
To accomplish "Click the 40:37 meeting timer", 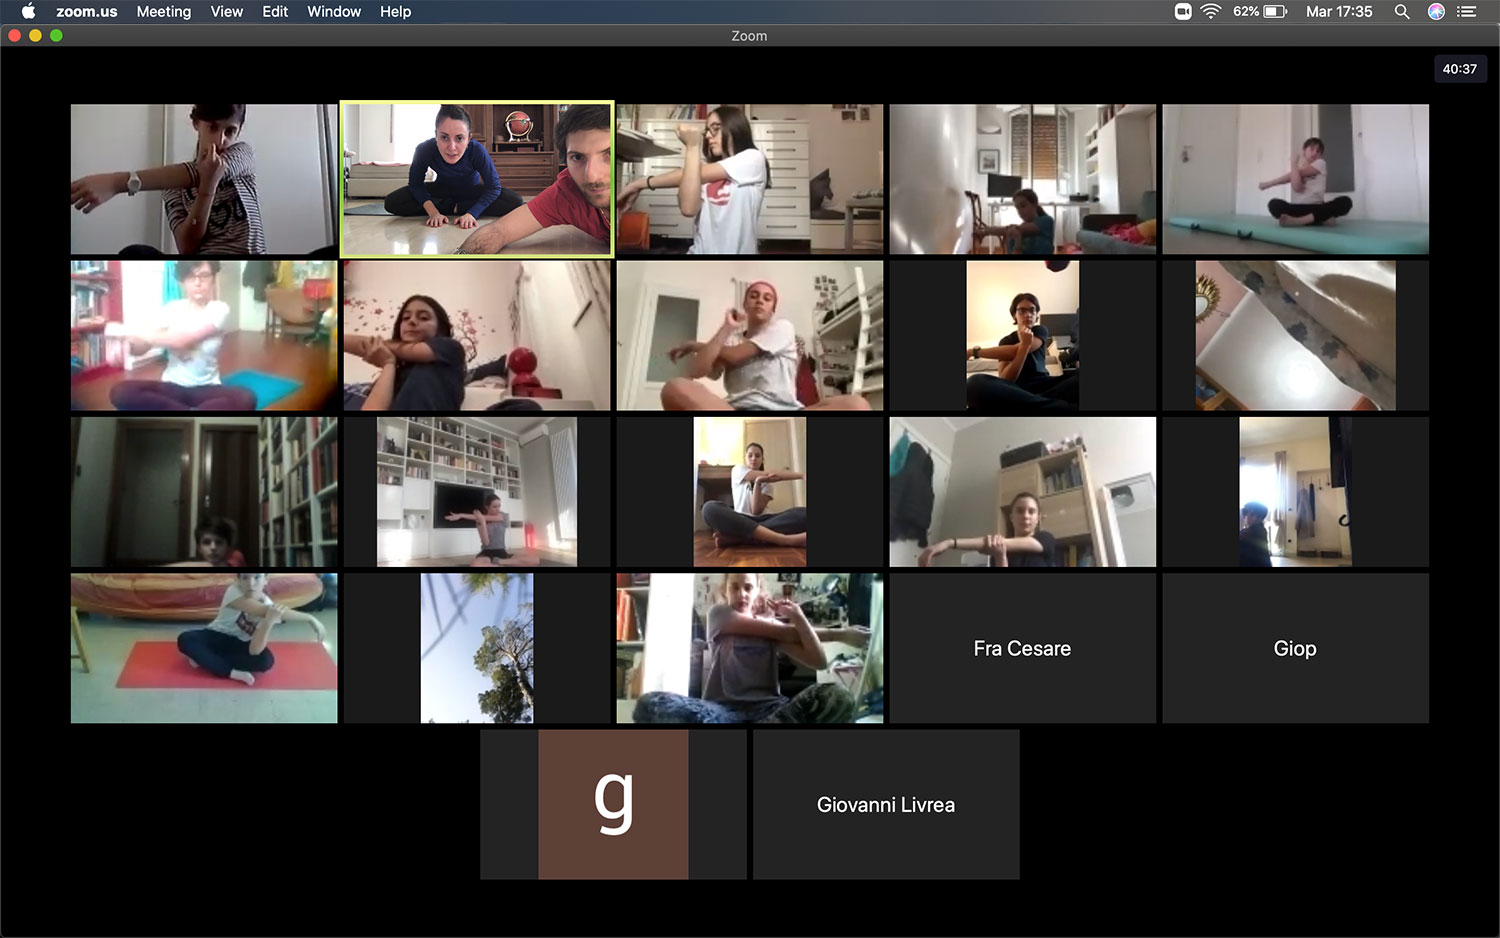I will tap(1459, 69).
